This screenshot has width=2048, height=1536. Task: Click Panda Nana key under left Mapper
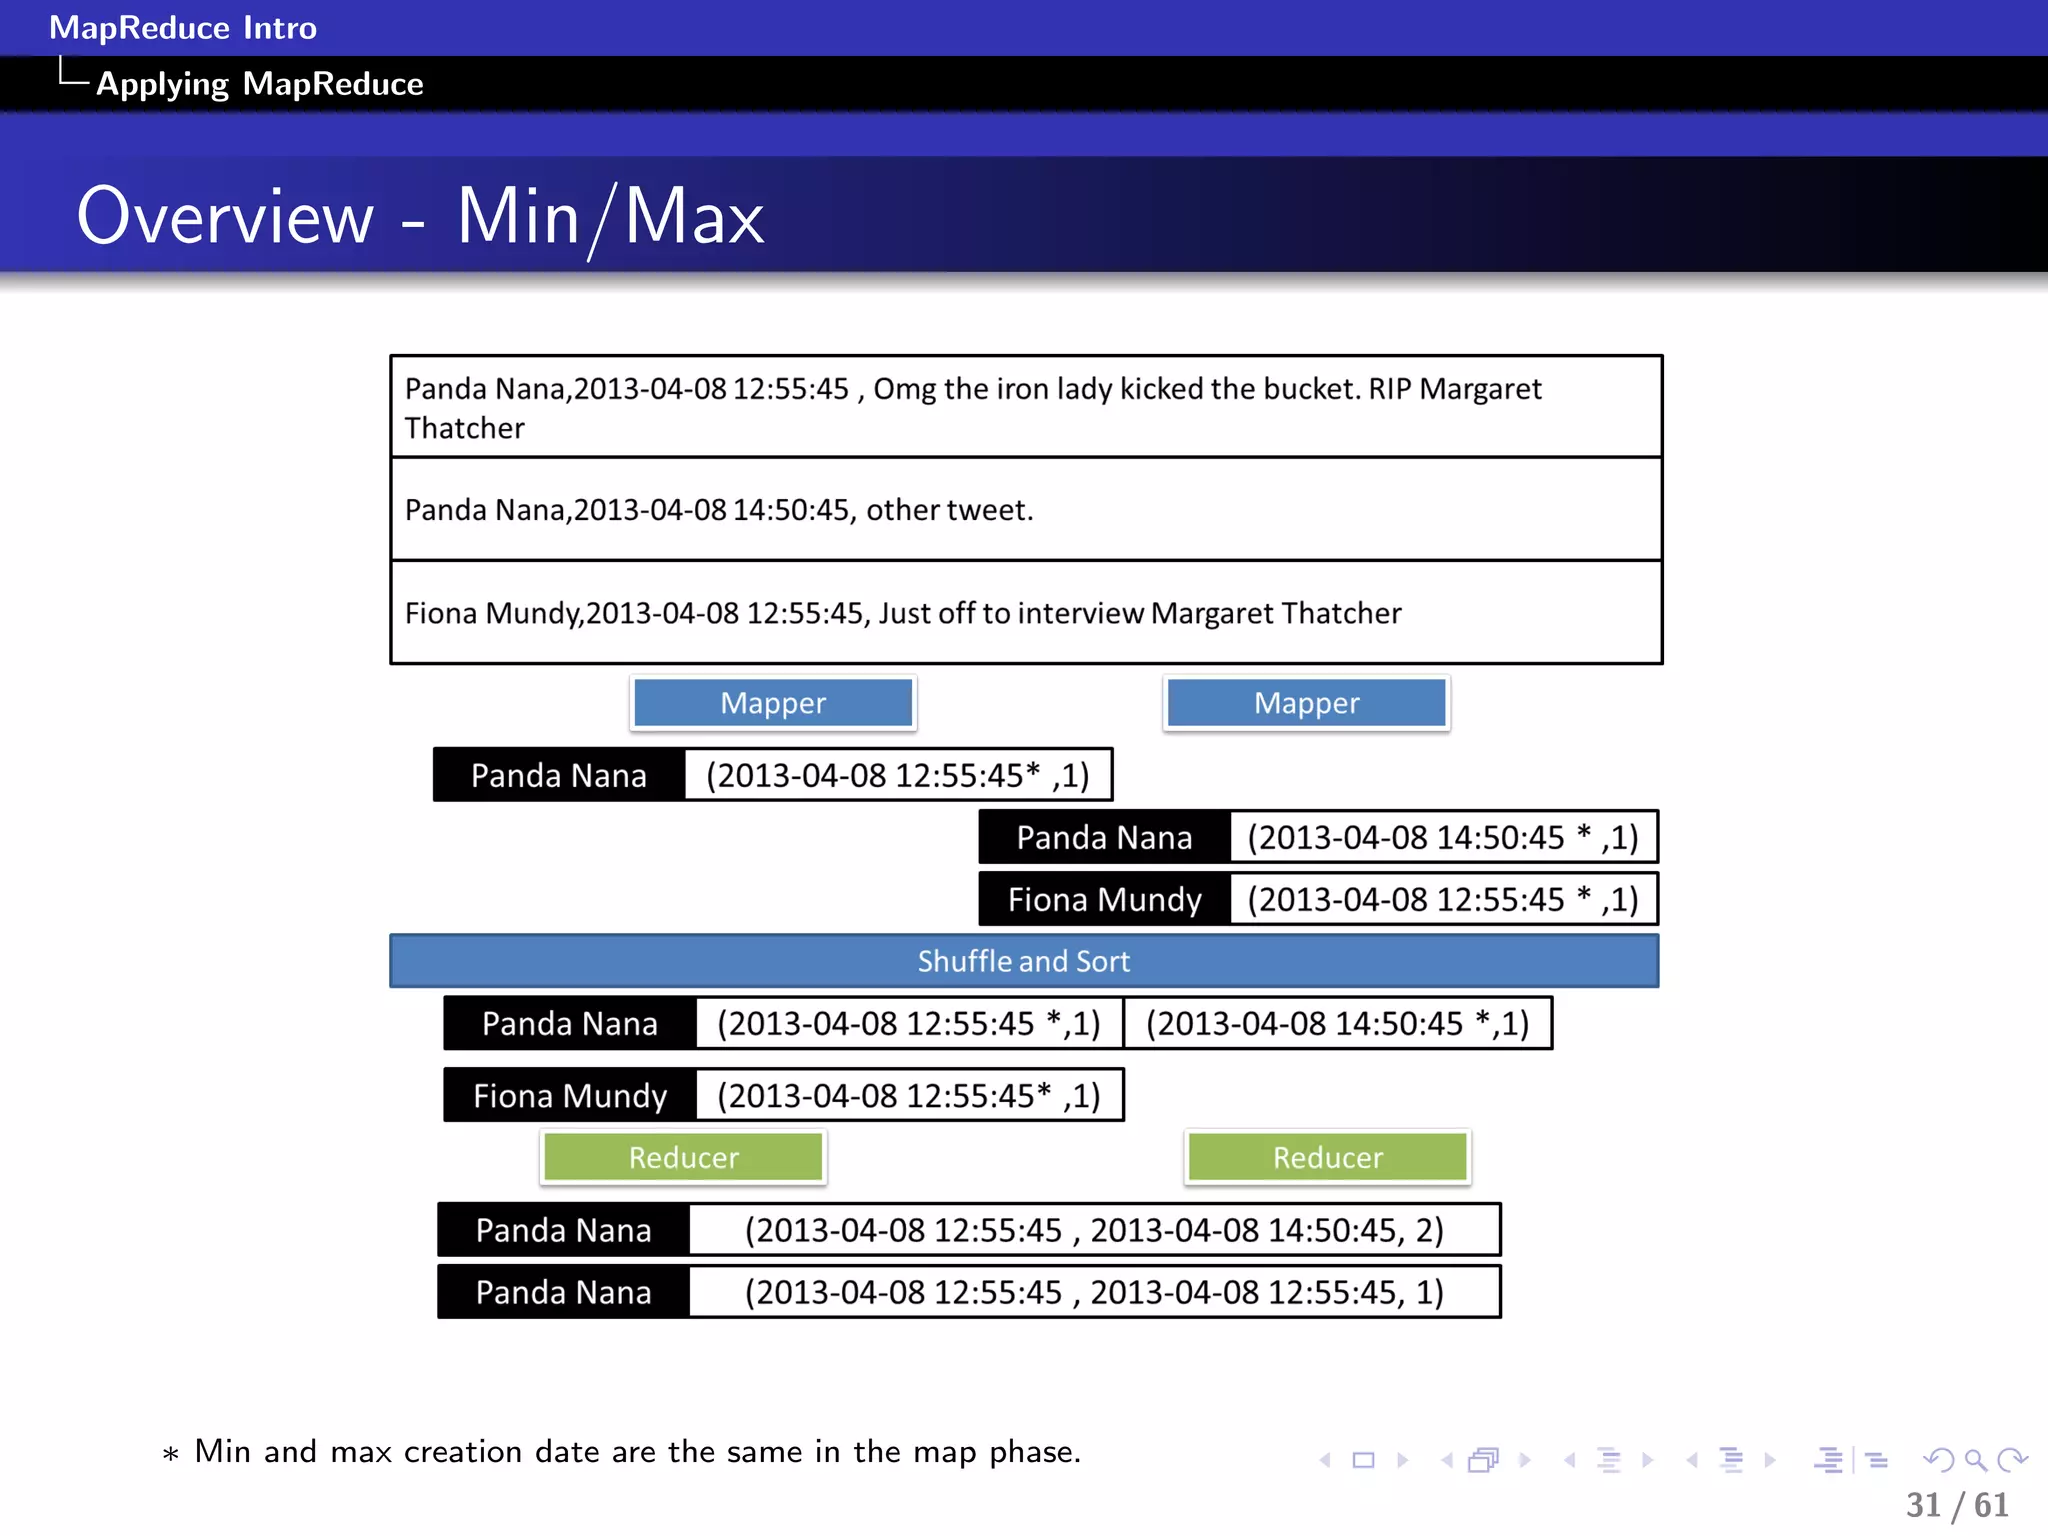pyautogui.click(x=559, y=775)
